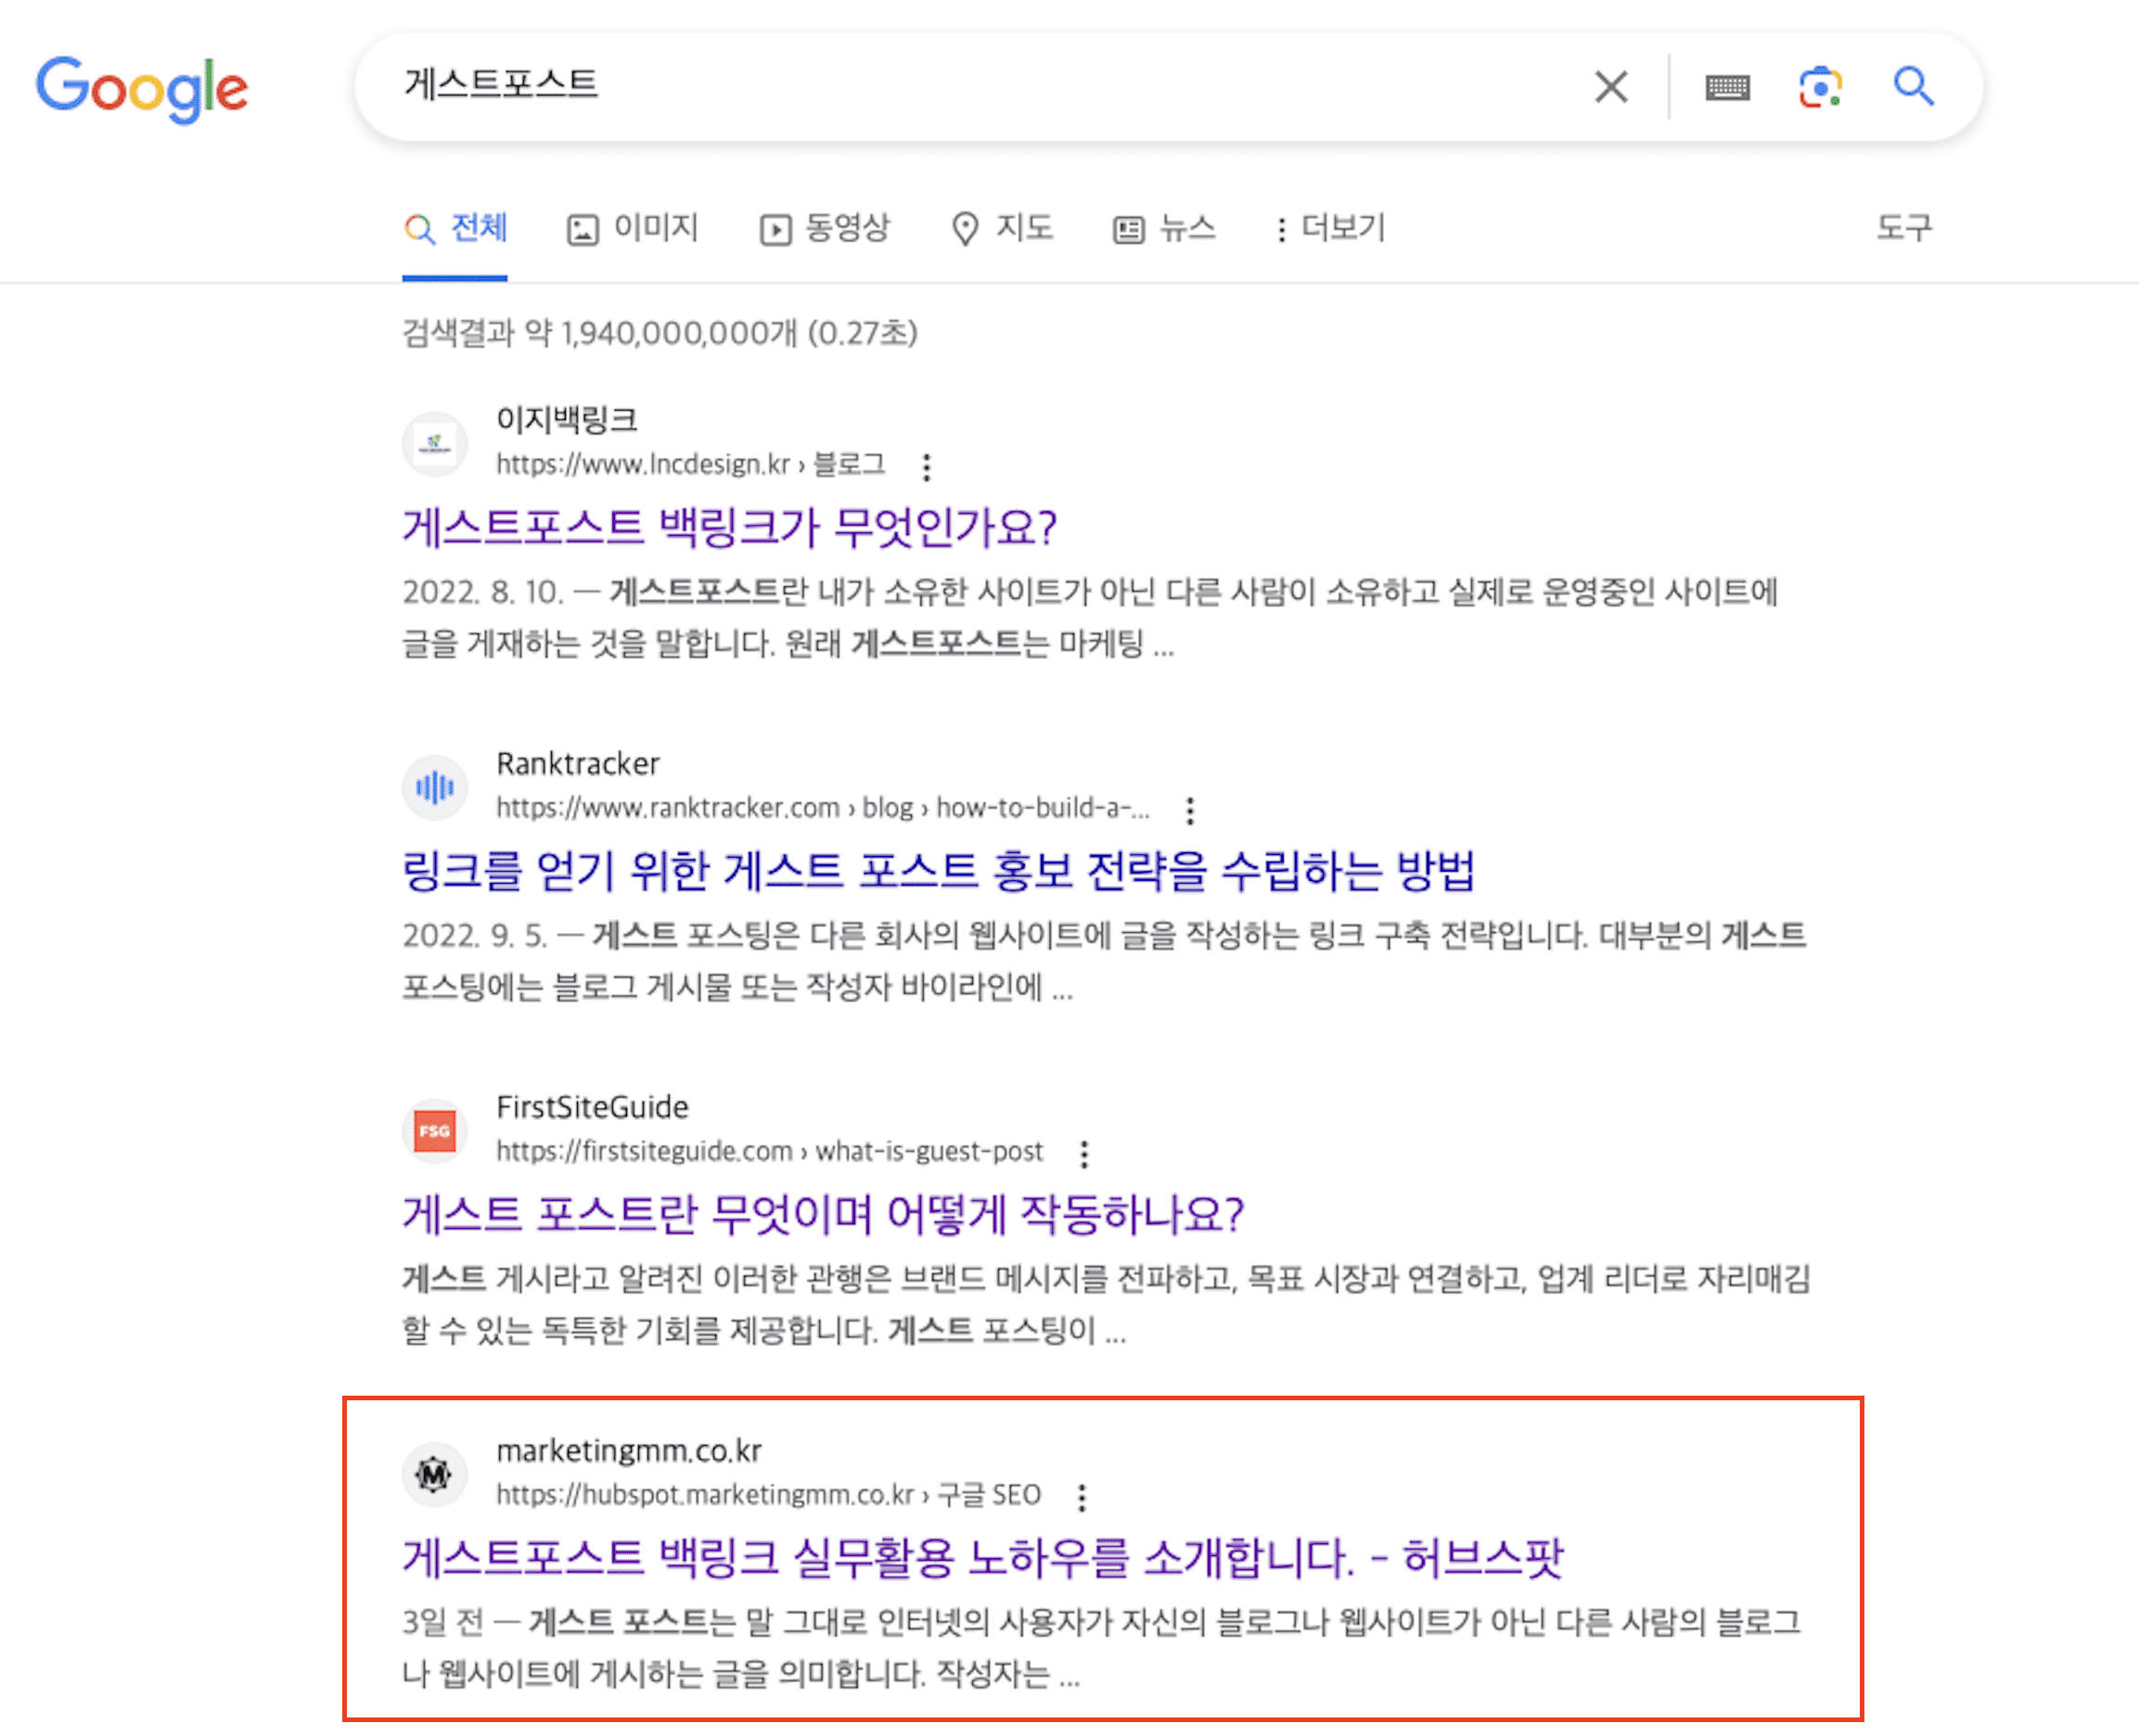Click the marketingmm.co.kr favicon
2139x1736 pixels.
coord(434,1474)
